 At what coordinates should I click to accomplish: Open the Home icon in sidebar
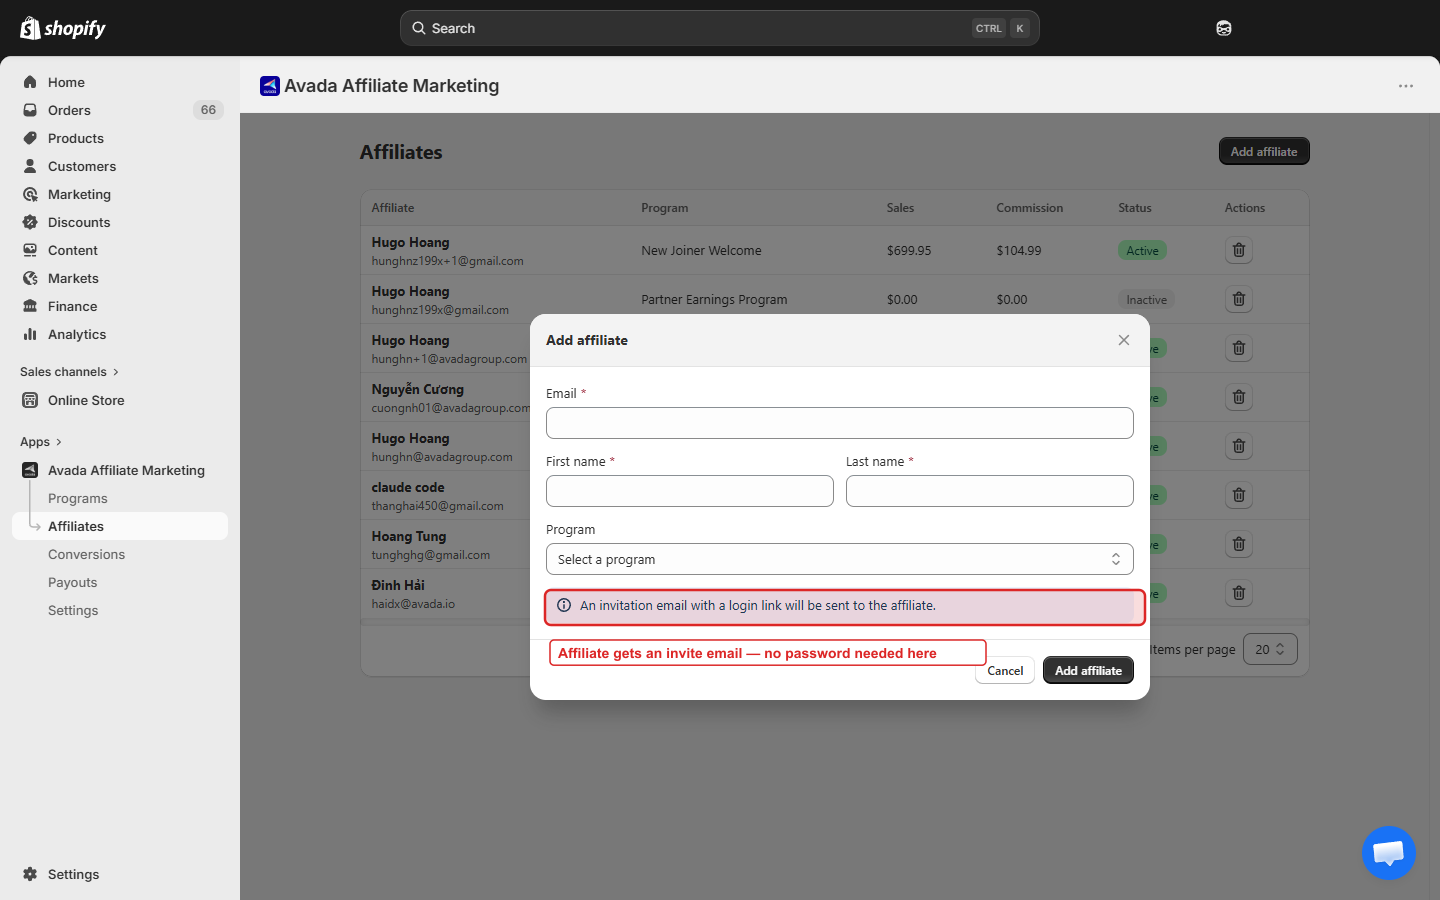pyautogui.click(x=30, y=82)
